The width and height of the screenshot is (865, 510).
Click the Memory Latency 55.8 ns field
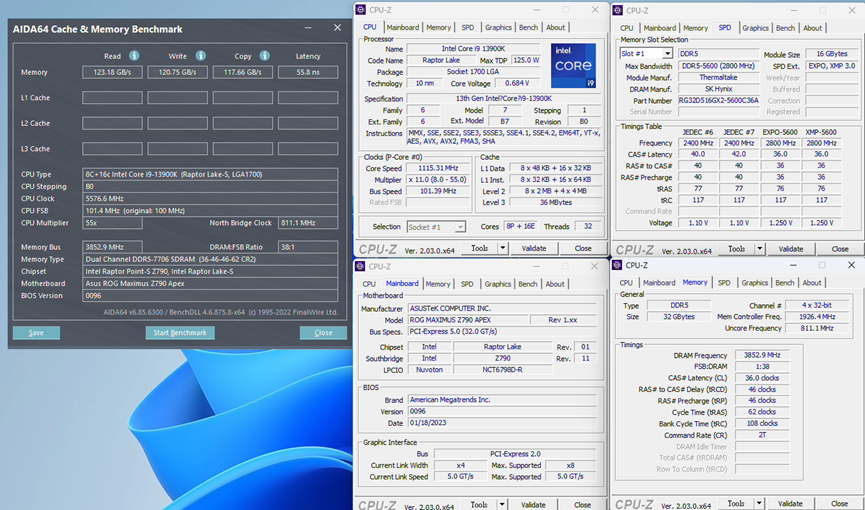(308, 72)
